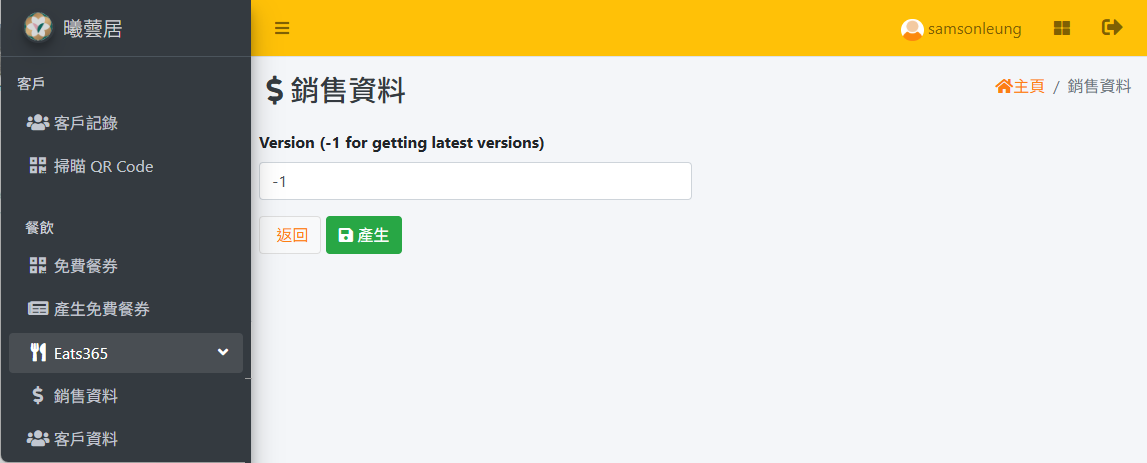Screen dimensions: 1147x463
Task: Click the 返回 back button
Action: pos(290,235)
